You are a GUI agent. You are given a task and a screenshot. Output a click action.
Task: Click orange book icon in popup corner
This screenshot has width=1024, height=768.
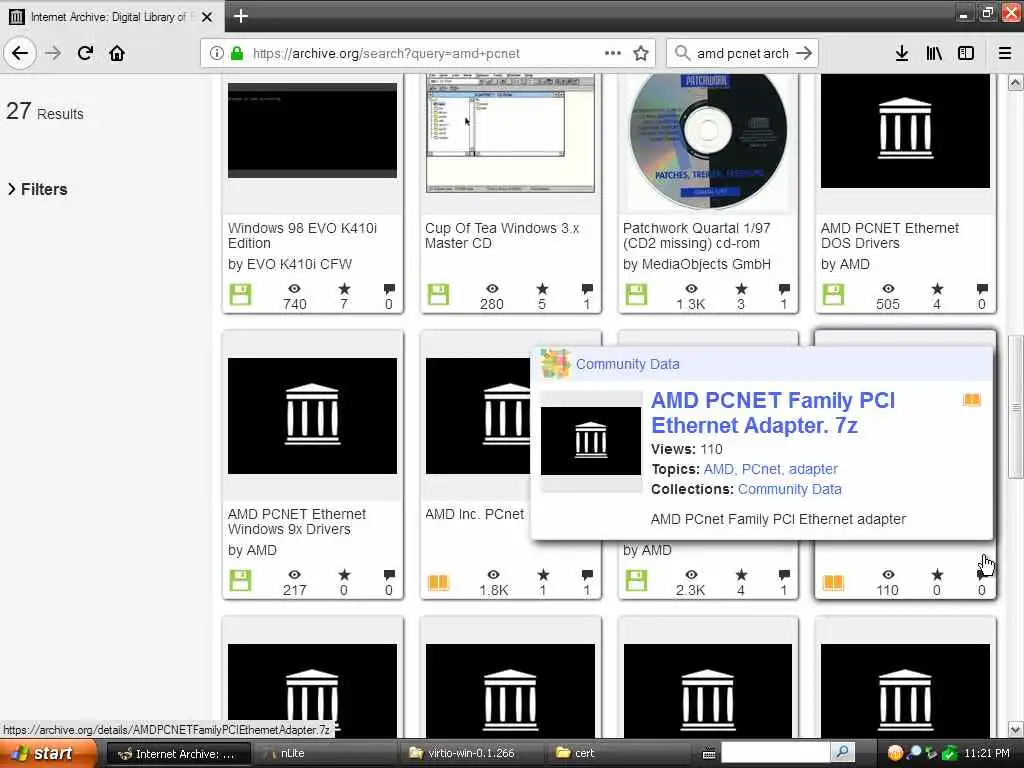(972, 400)
